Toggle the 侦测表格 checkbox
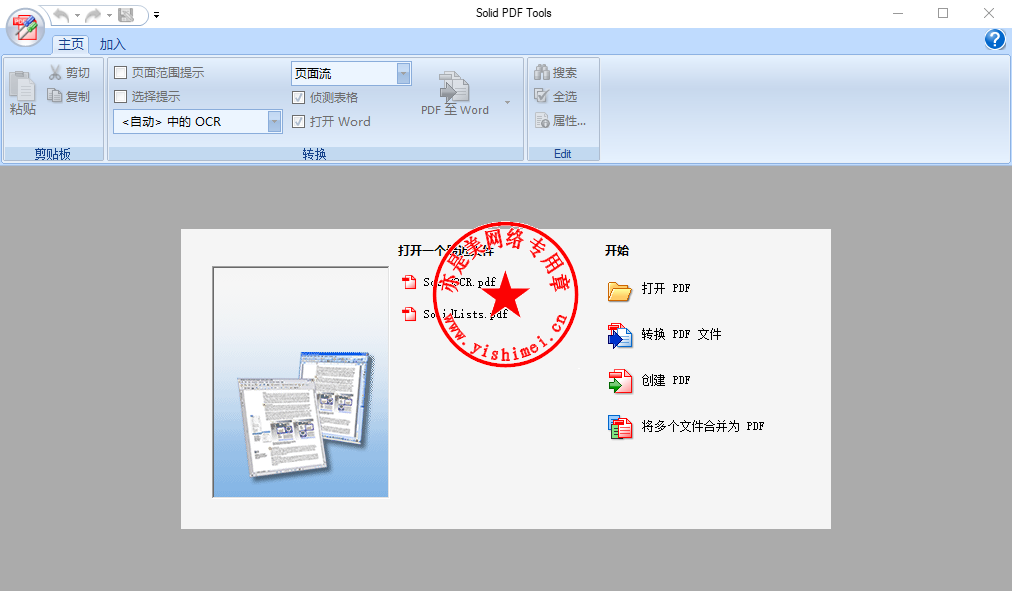The height and width of the screenshot is (591, 1012). (298, 97)
